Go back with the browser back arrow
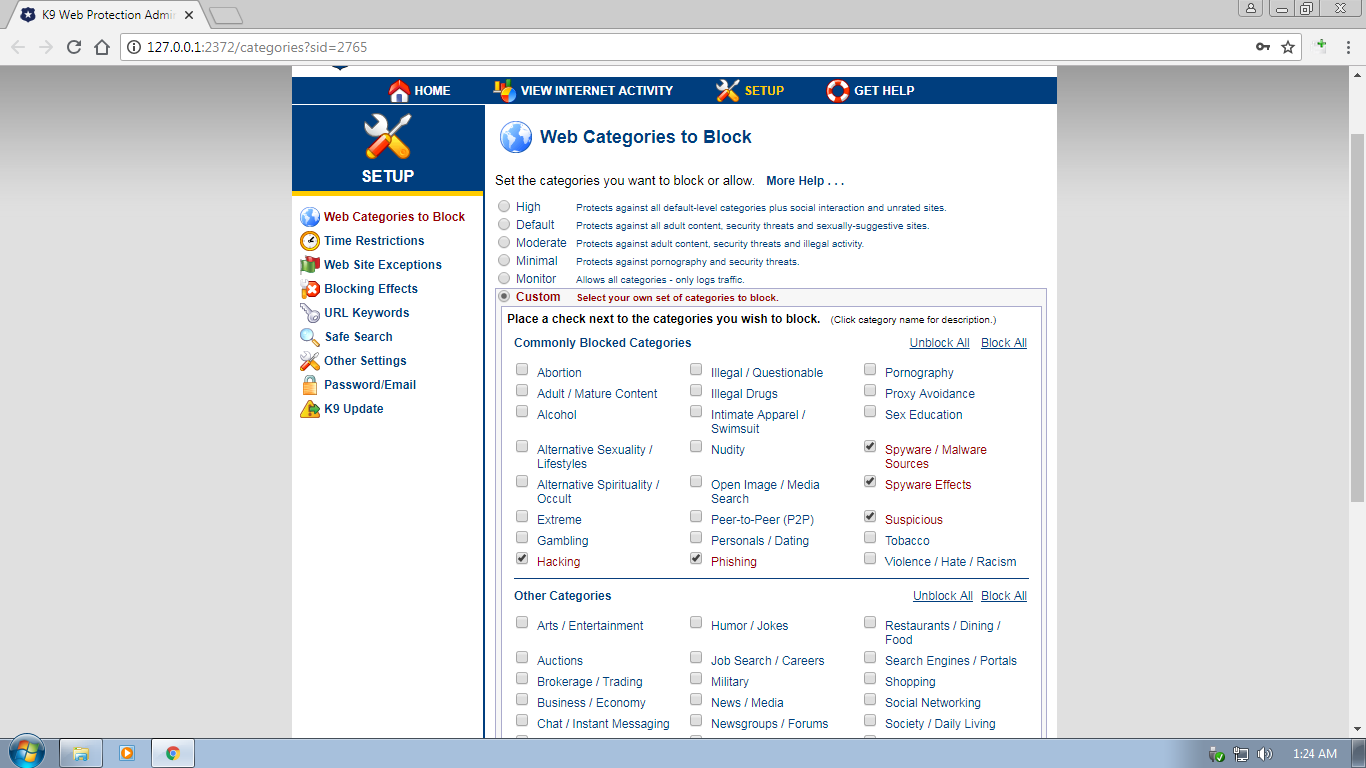Viewport: 1366px width, 768px height. (x=18, y=47)
